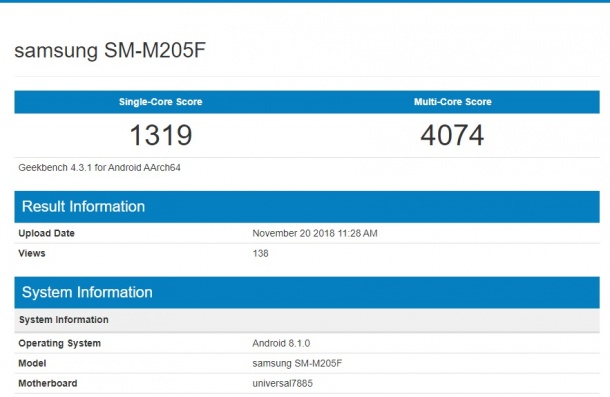This screenshot has width=610, height=397.
Task: Select the 'universal7885' motherboard value
Action: (282, 383)
